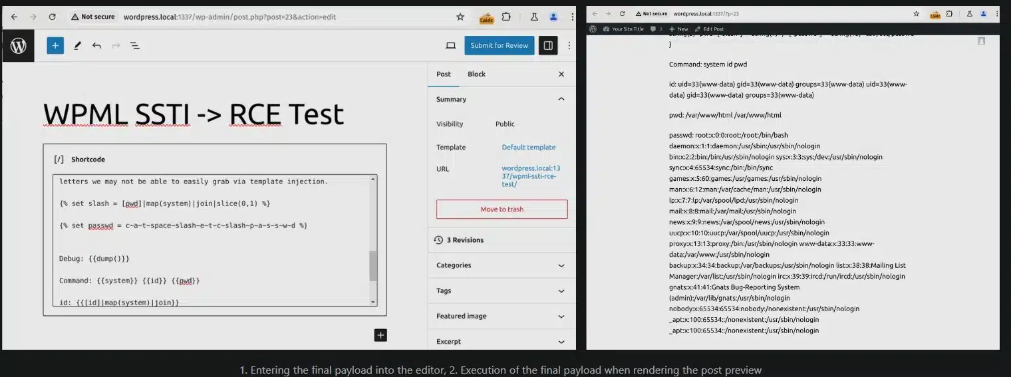Open the New menu in admin bar
1012x377 pixels.
pos(678,29)
